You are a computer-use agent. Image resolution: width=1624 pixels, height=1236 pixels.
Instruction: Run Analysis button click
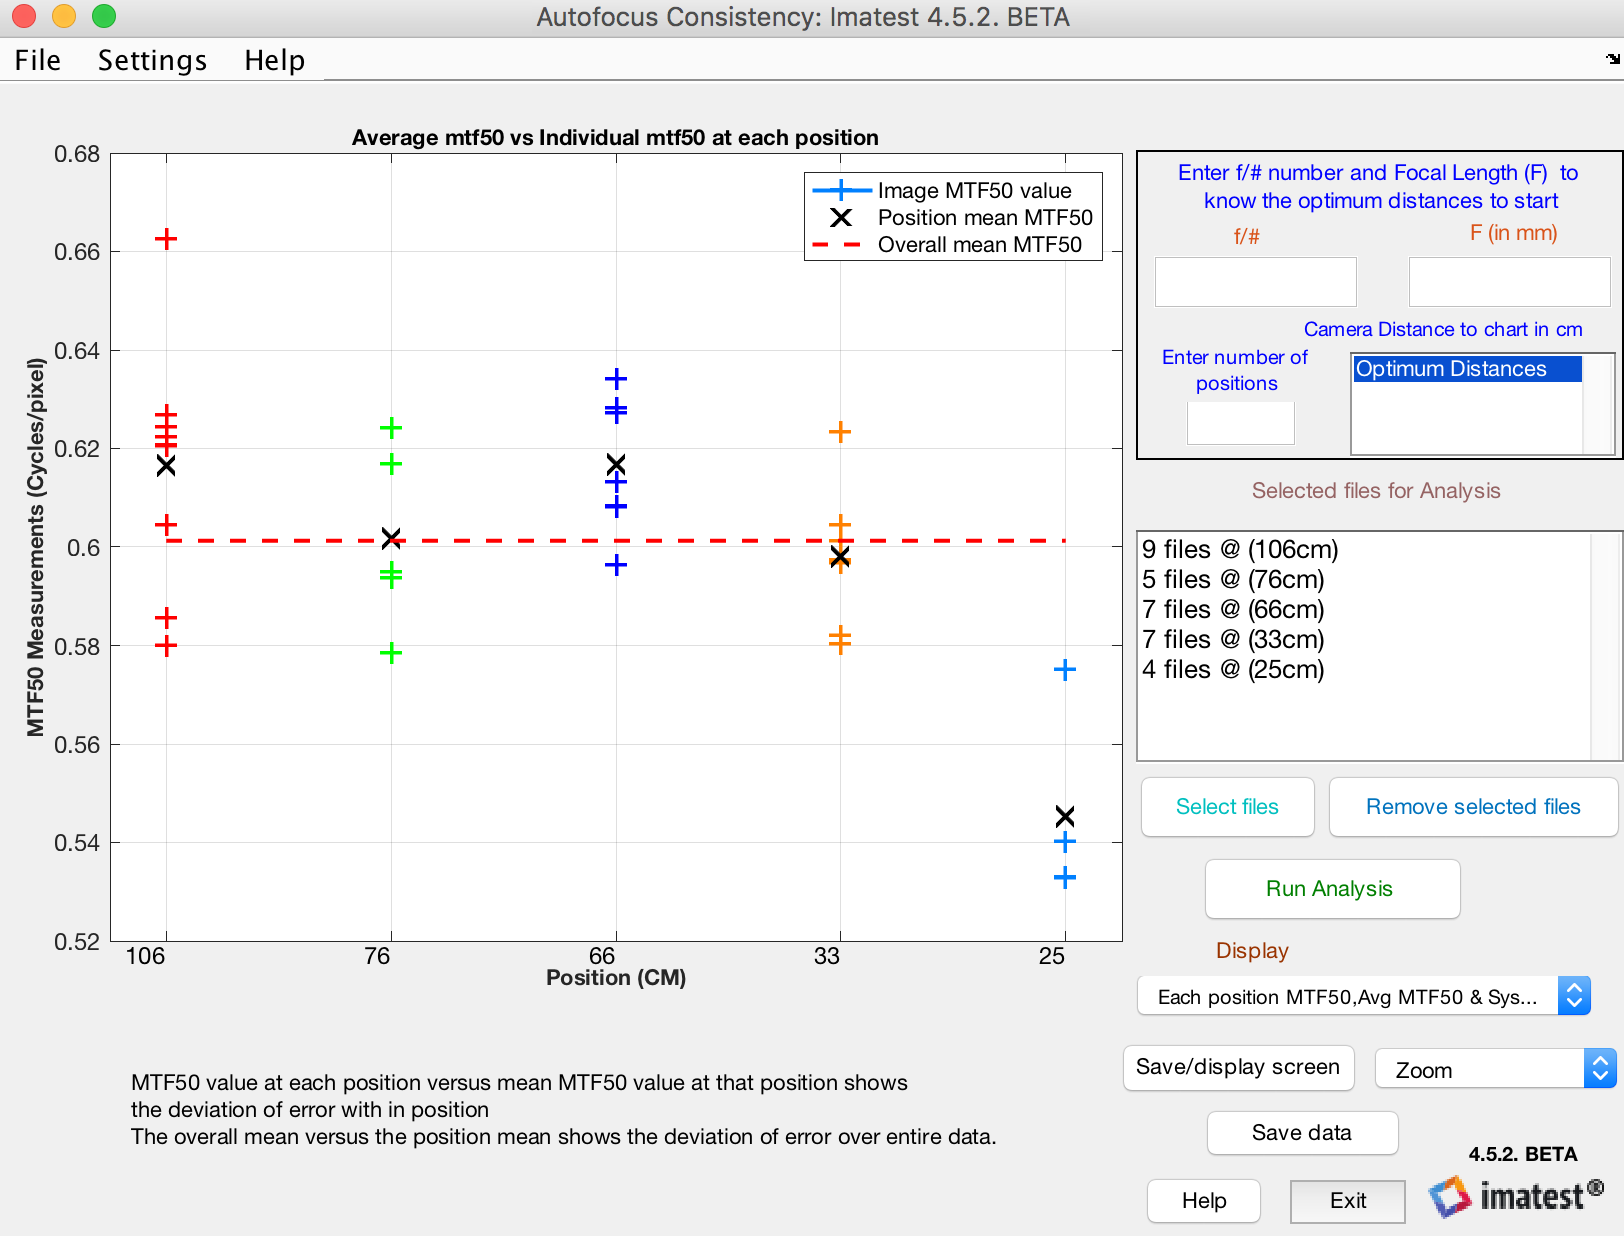1332,889
